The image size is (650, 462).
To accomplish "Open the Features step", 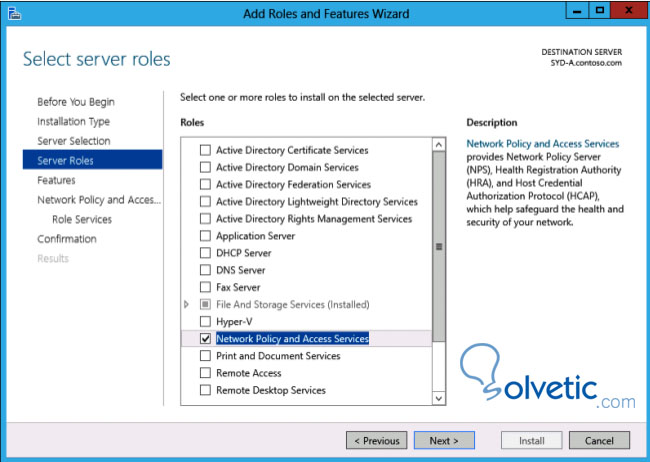I will pyautogui.click(x=56, y=180).
